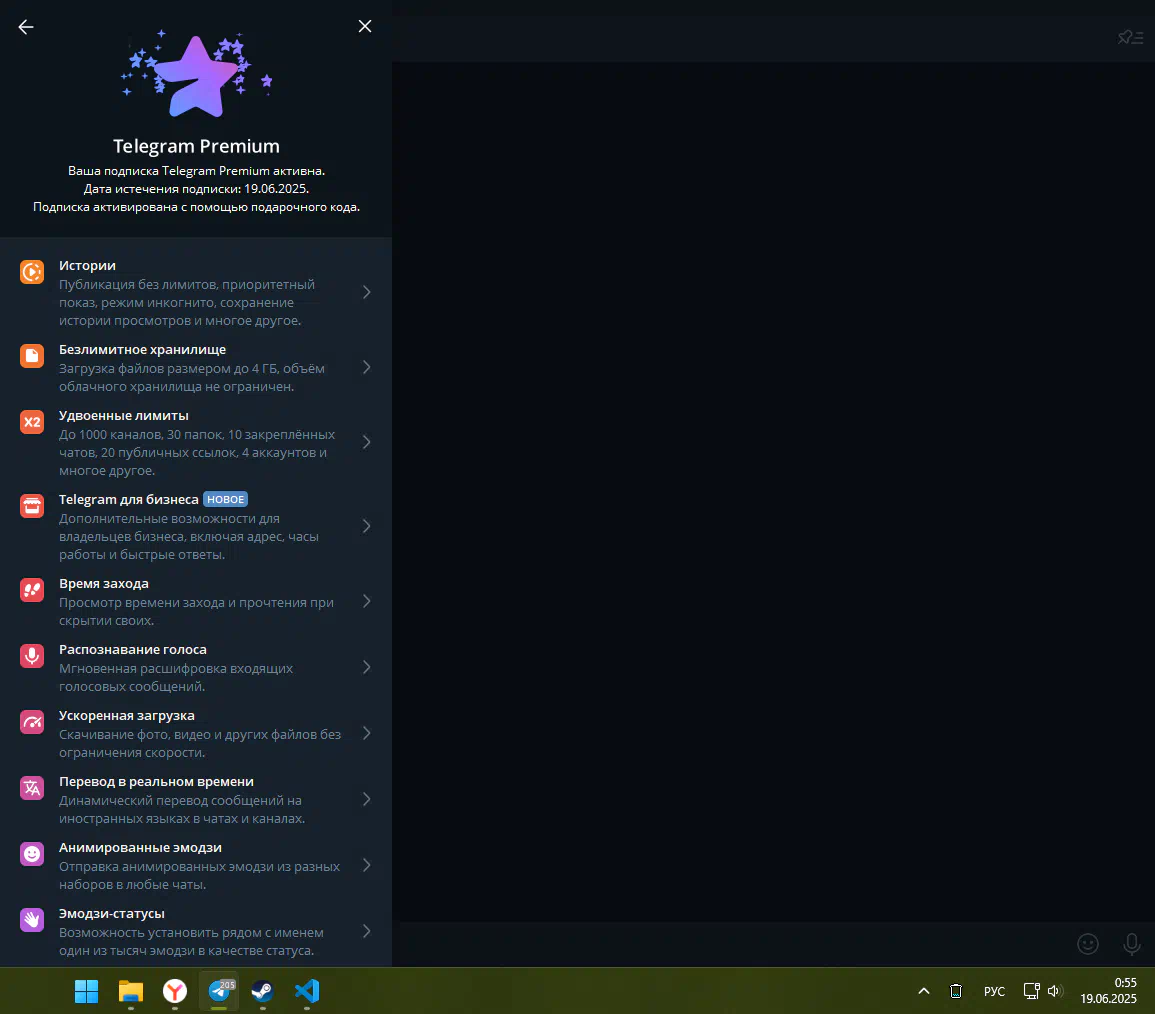Click the subscription expiry date line
The height and width of the screenshot is (1014, 1155).
(x=197, y=189)
